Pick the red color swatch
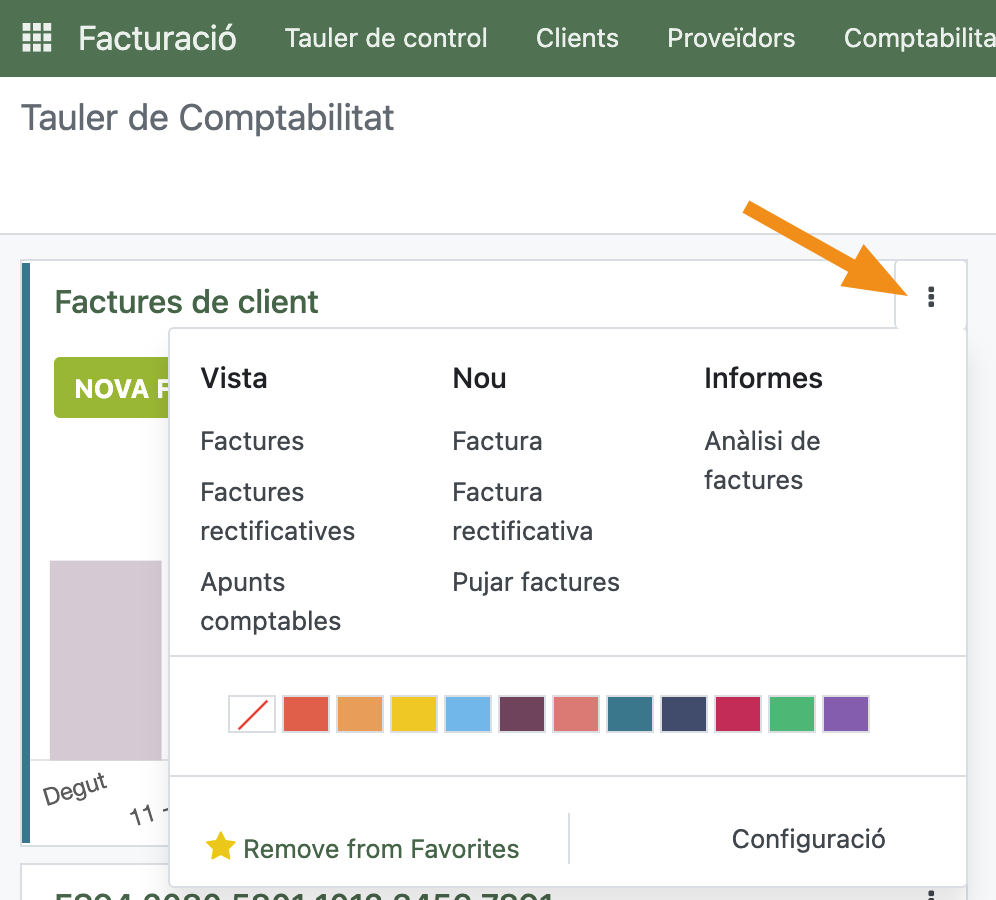 tap(306, 715)
